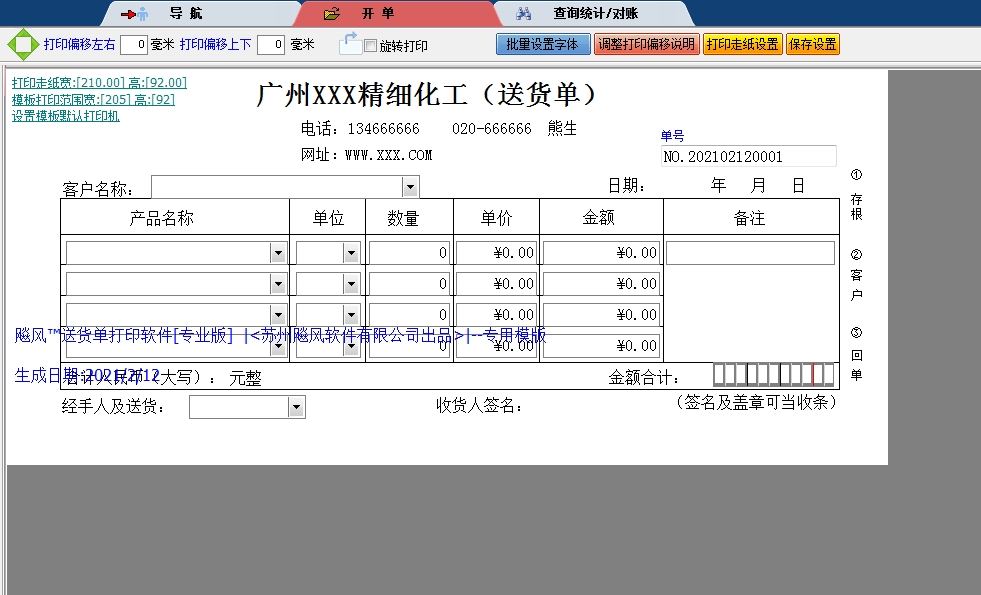
Task: Open 调整打印偏移说明
Action: tap(647, 44)
